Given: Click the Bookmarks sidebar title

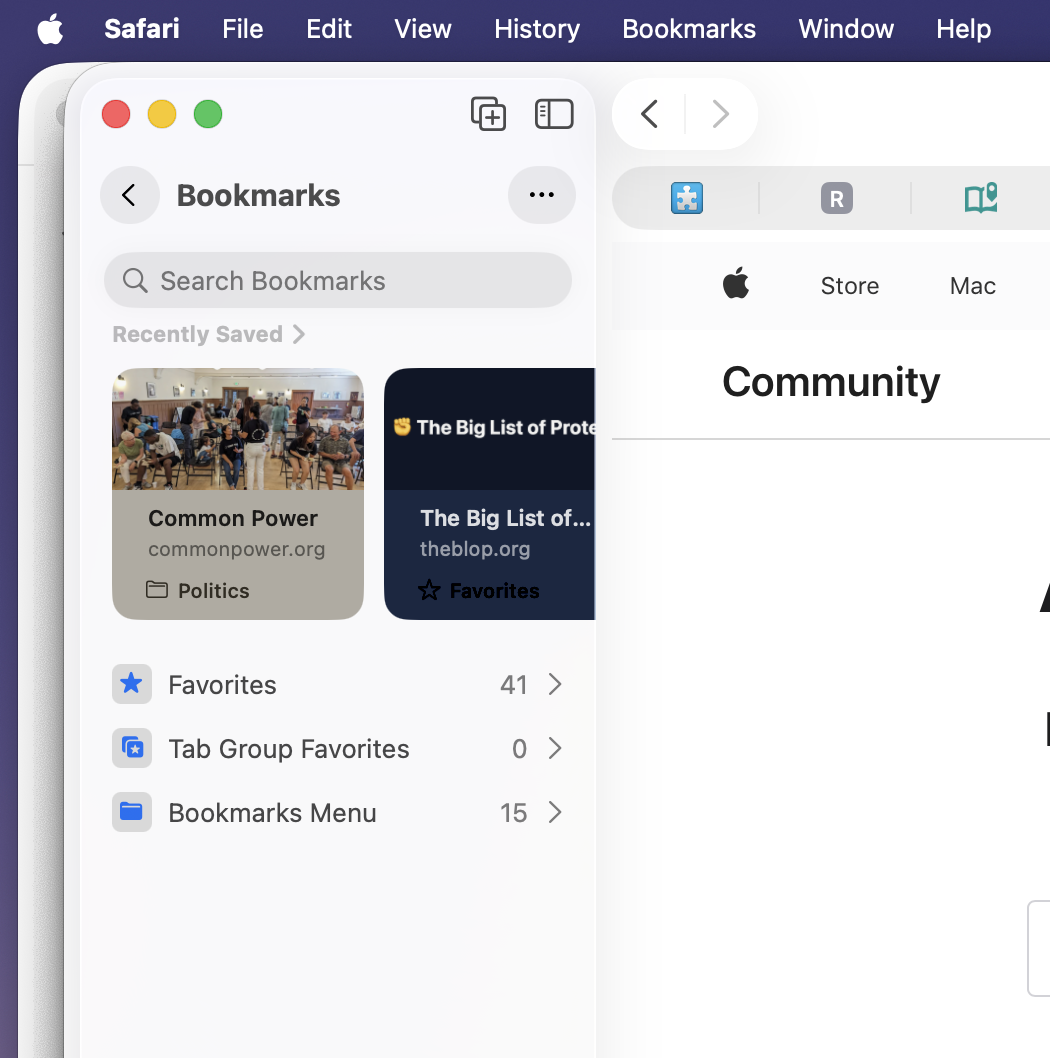Looking at the screenshot, I should (x=258, y=195).
